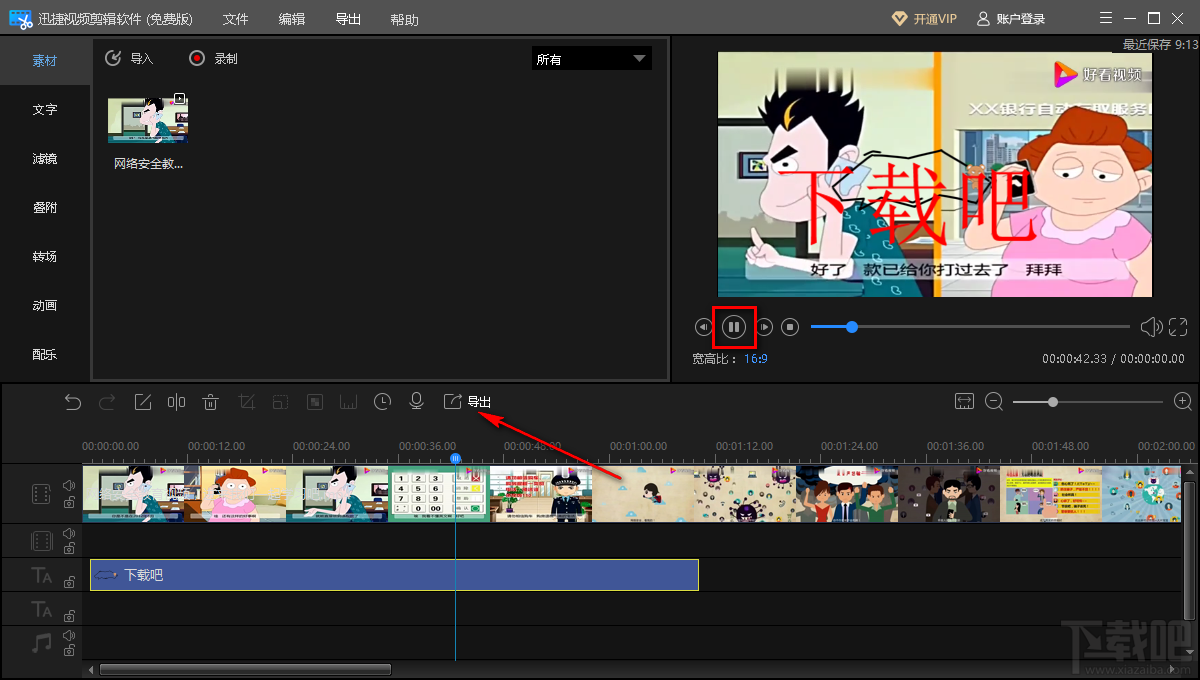Lock the second video track
The width and height of the screenshot is (1200, 680).
tap(69, 549)
